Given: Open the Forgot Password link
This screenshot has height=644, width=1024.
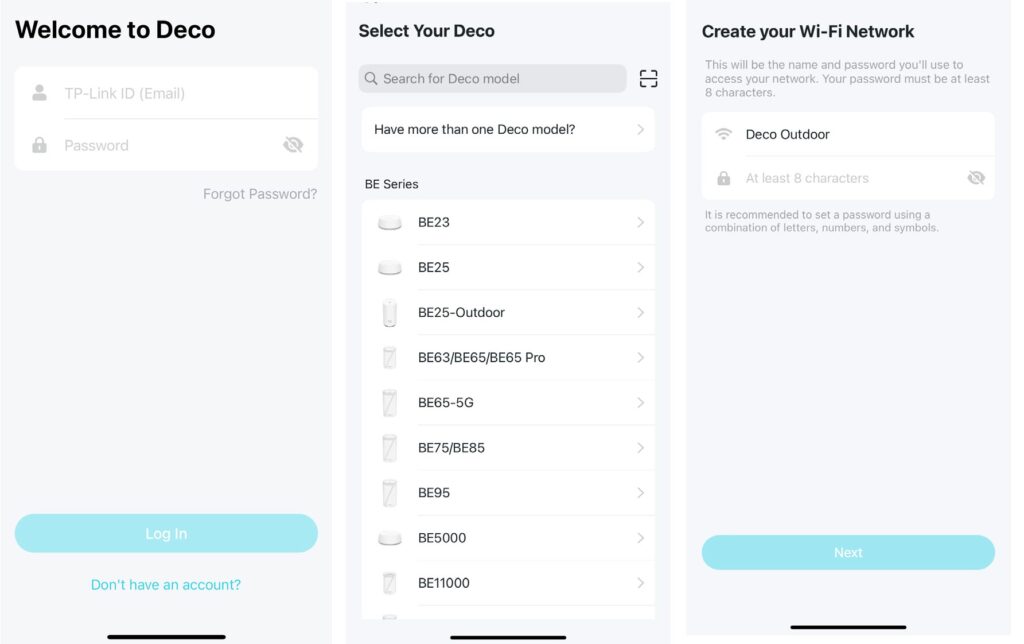Looking at the screenshot, I should [260, 194].
